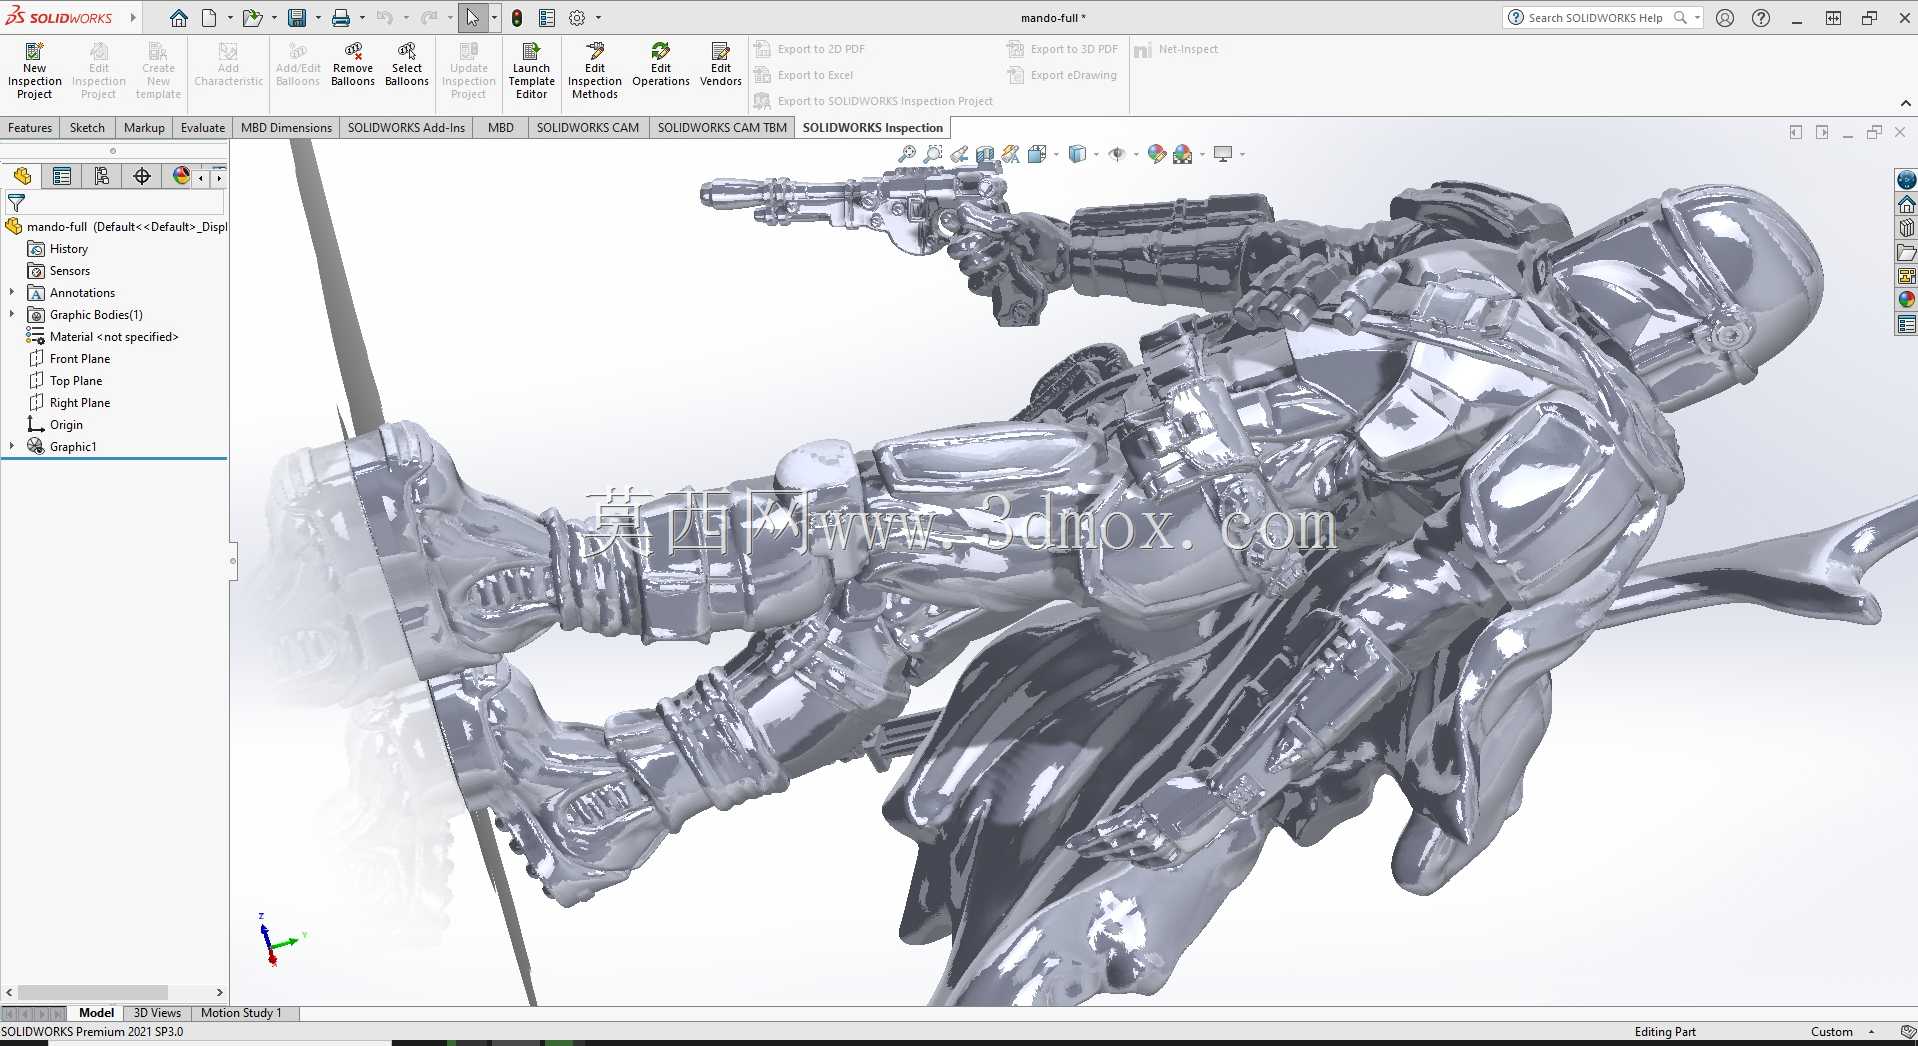The width and height of the screenshot is (1918, 1046).
Task: Open the DimXpertManager crosshair tab
Action: tap(142, 176)
